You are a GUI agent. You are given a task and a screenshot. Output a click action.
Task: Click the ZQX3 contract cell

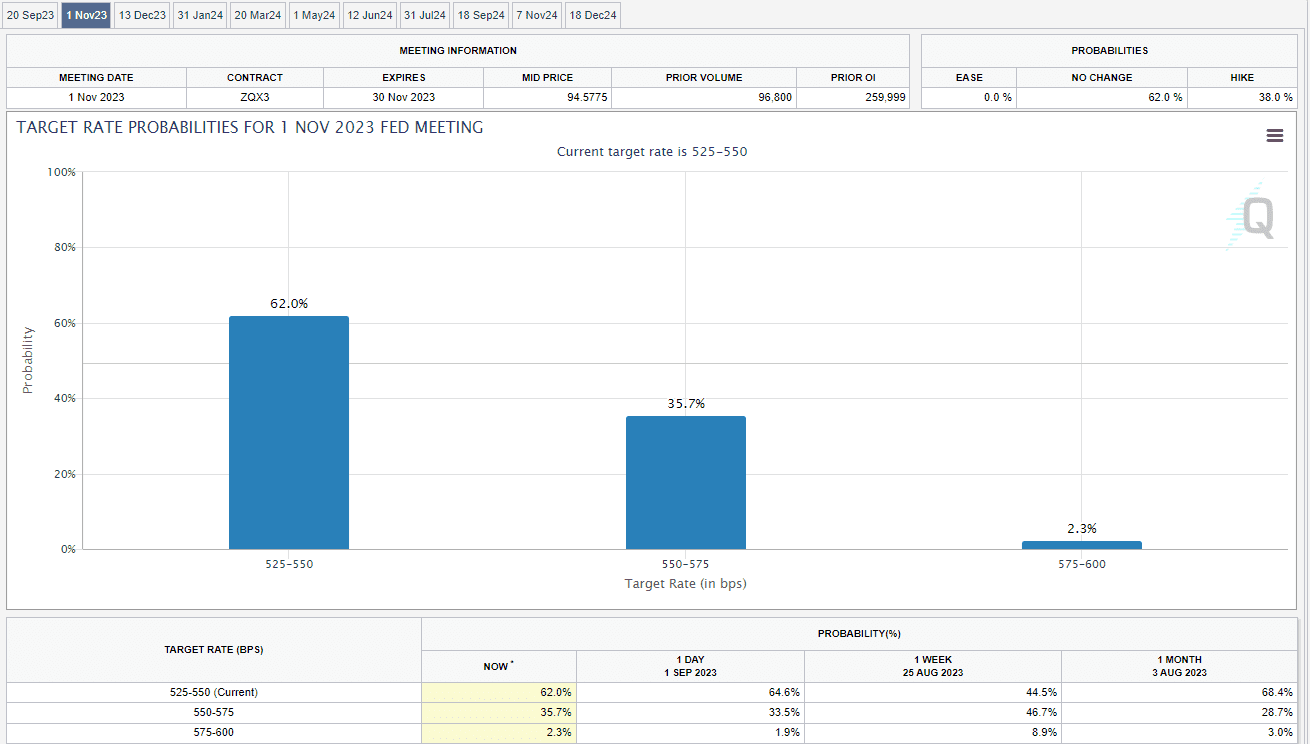(254, 97)
